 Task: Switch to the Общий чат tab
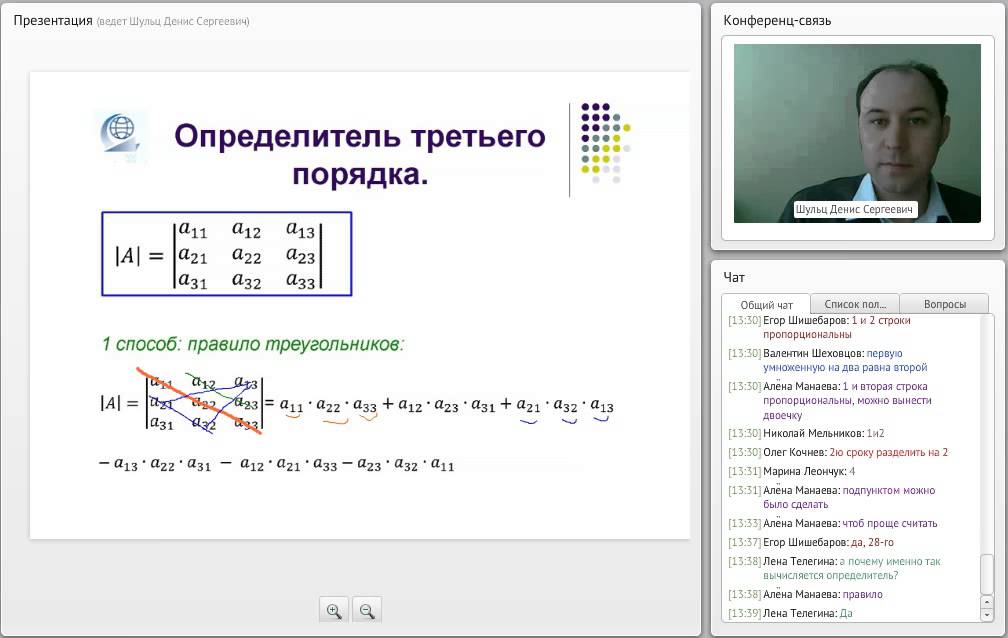[x=766, y=304]
